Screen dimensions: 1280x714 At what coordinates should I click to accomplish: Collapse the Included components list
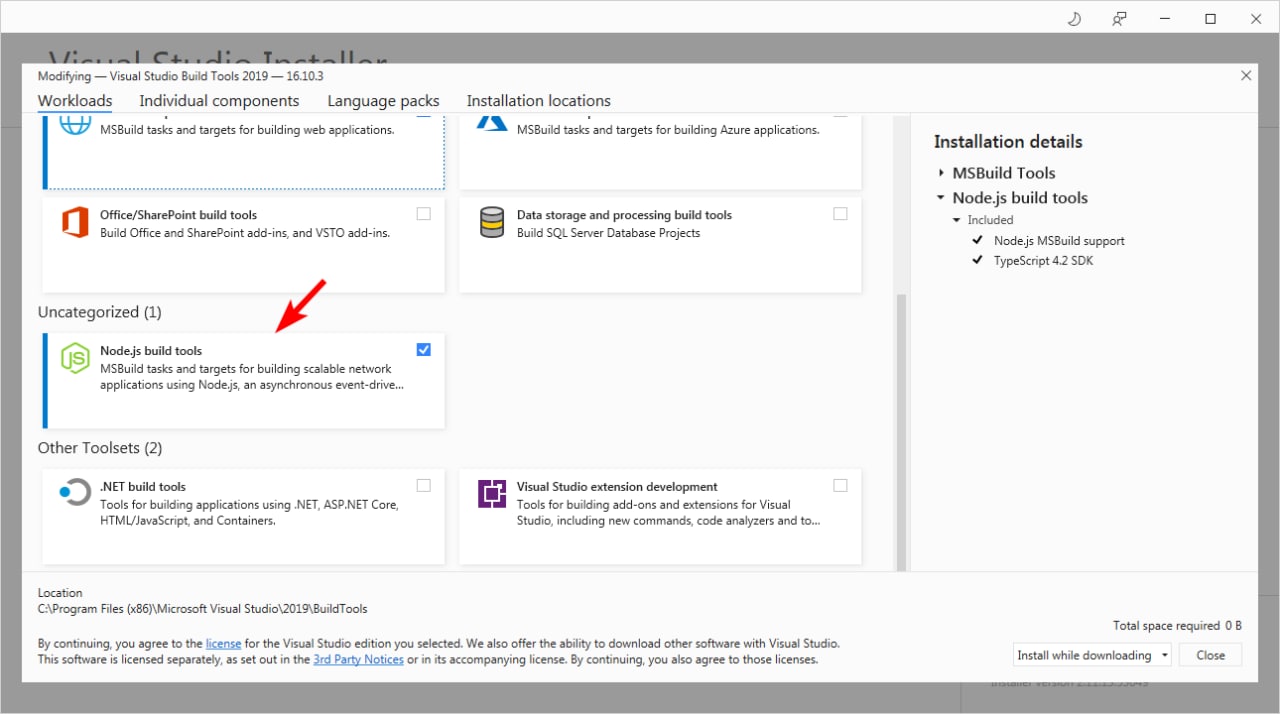957,220
